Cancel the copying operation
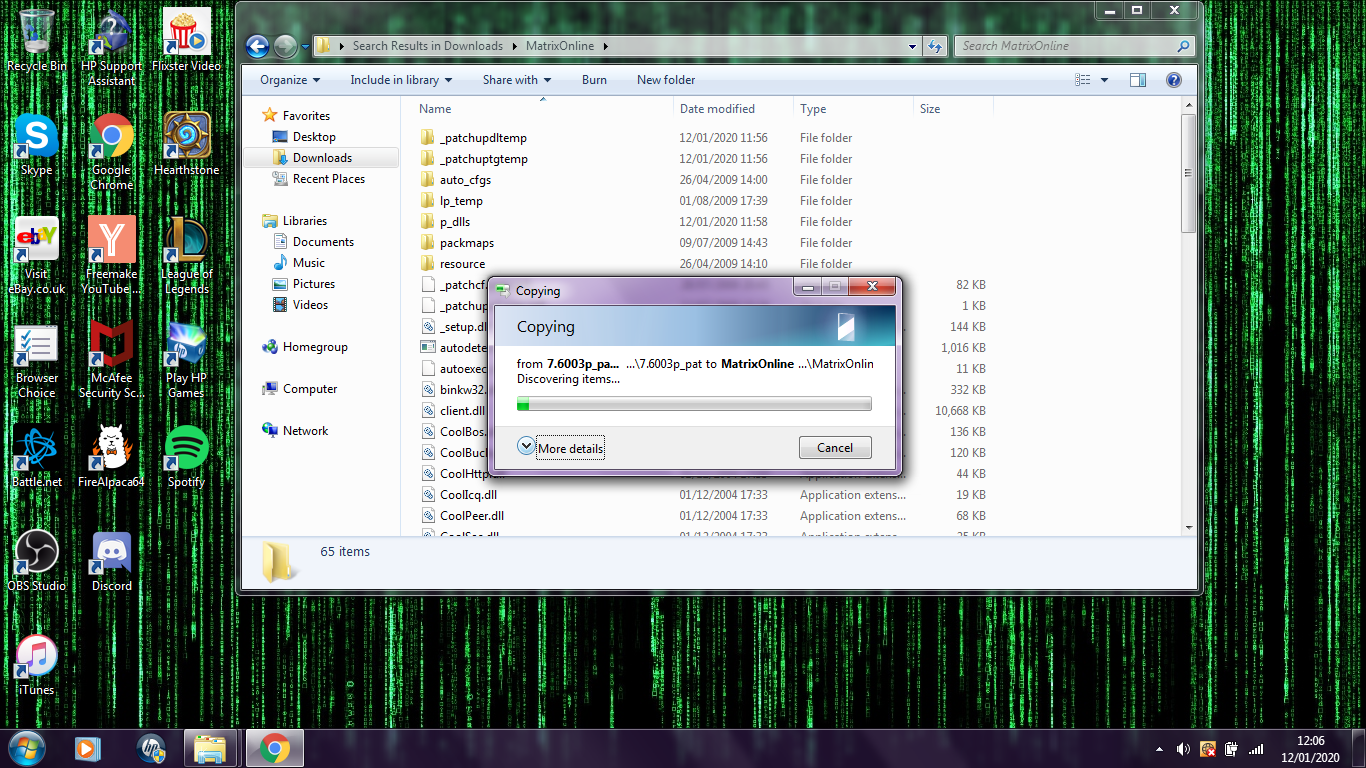 pos(835,448)
